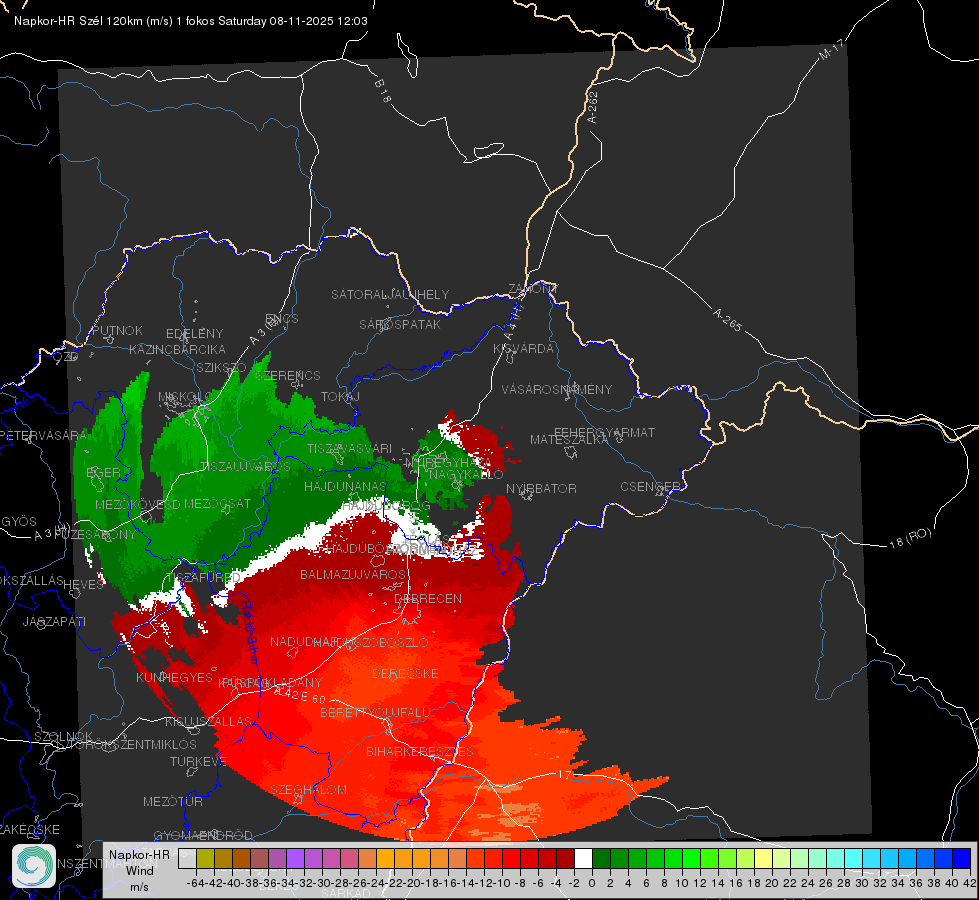Click the A-262 road label
Screen dimensions: 979x900
[x=593, y=107]
